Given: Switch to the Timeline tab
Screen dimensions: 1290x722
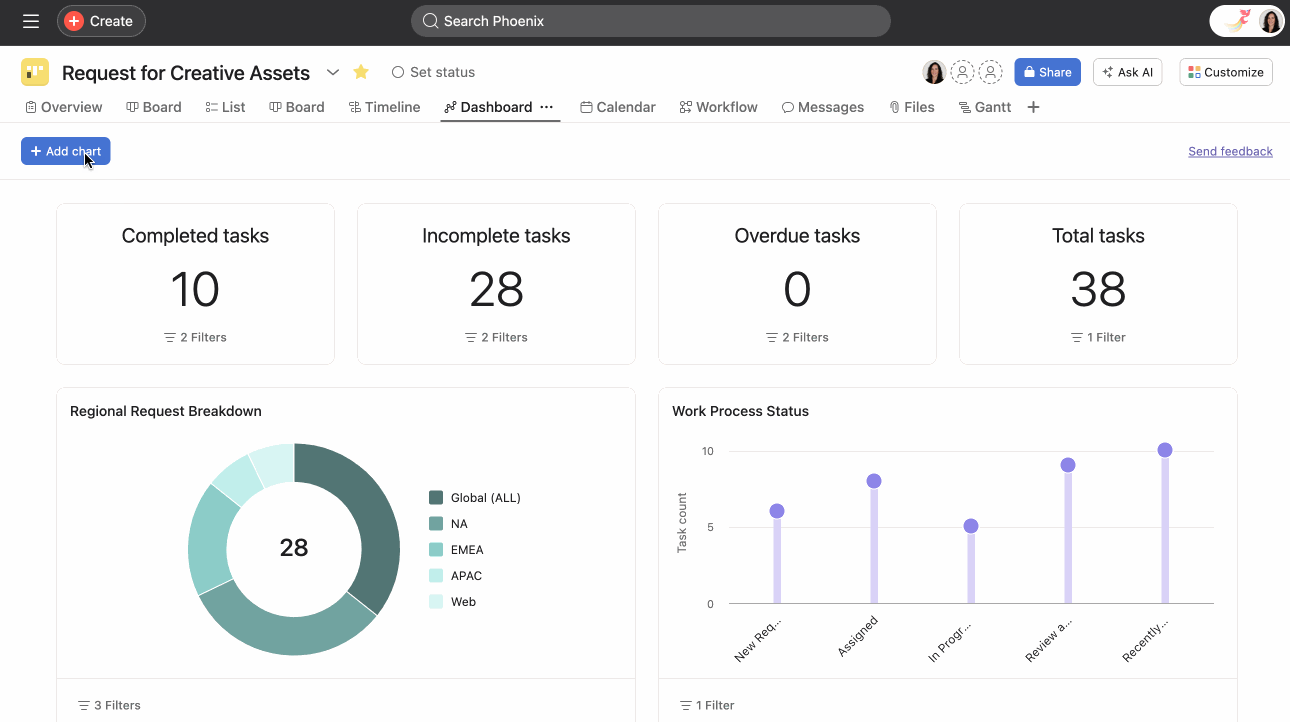Looking at the screenshot, I should [385, 106].
